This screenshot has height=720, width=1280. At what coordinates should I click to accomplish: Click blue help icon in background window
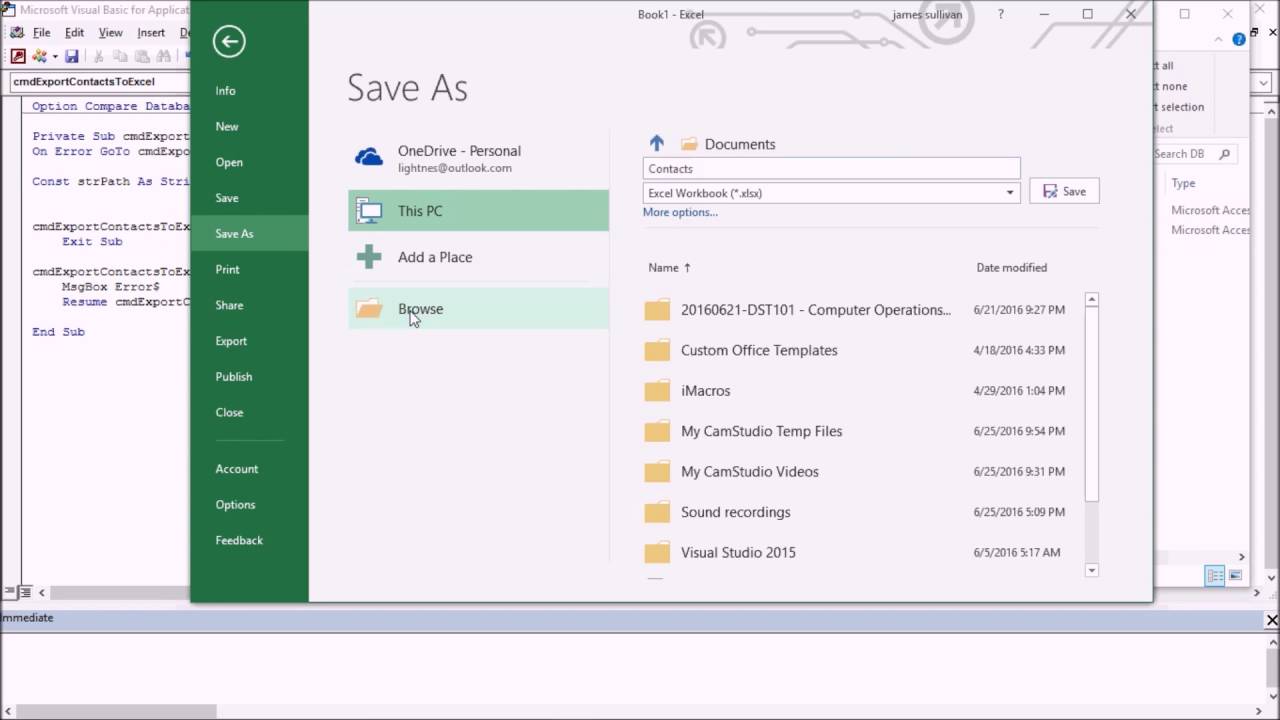click(x=1240, y=39)
